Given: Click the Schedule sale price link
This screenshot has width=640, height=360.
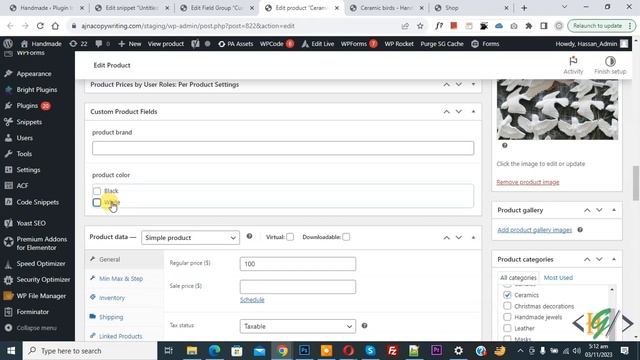Looking at the screenshot, I should 252,300.
